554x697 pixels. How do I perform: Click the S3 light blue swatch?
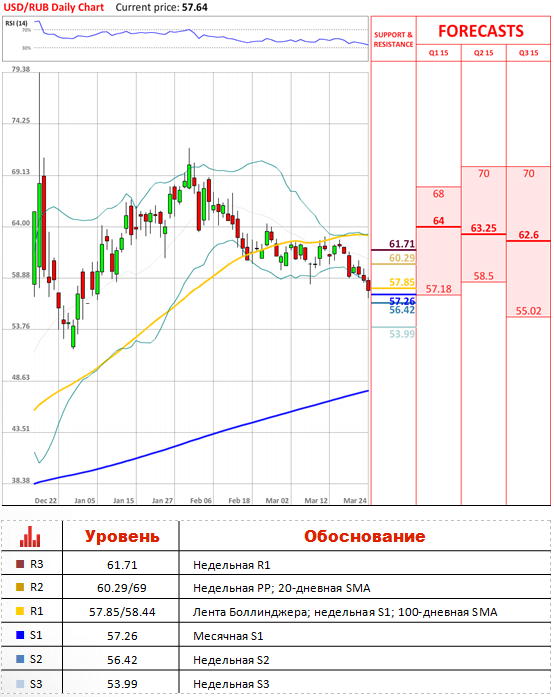click(x=20, y=684)
